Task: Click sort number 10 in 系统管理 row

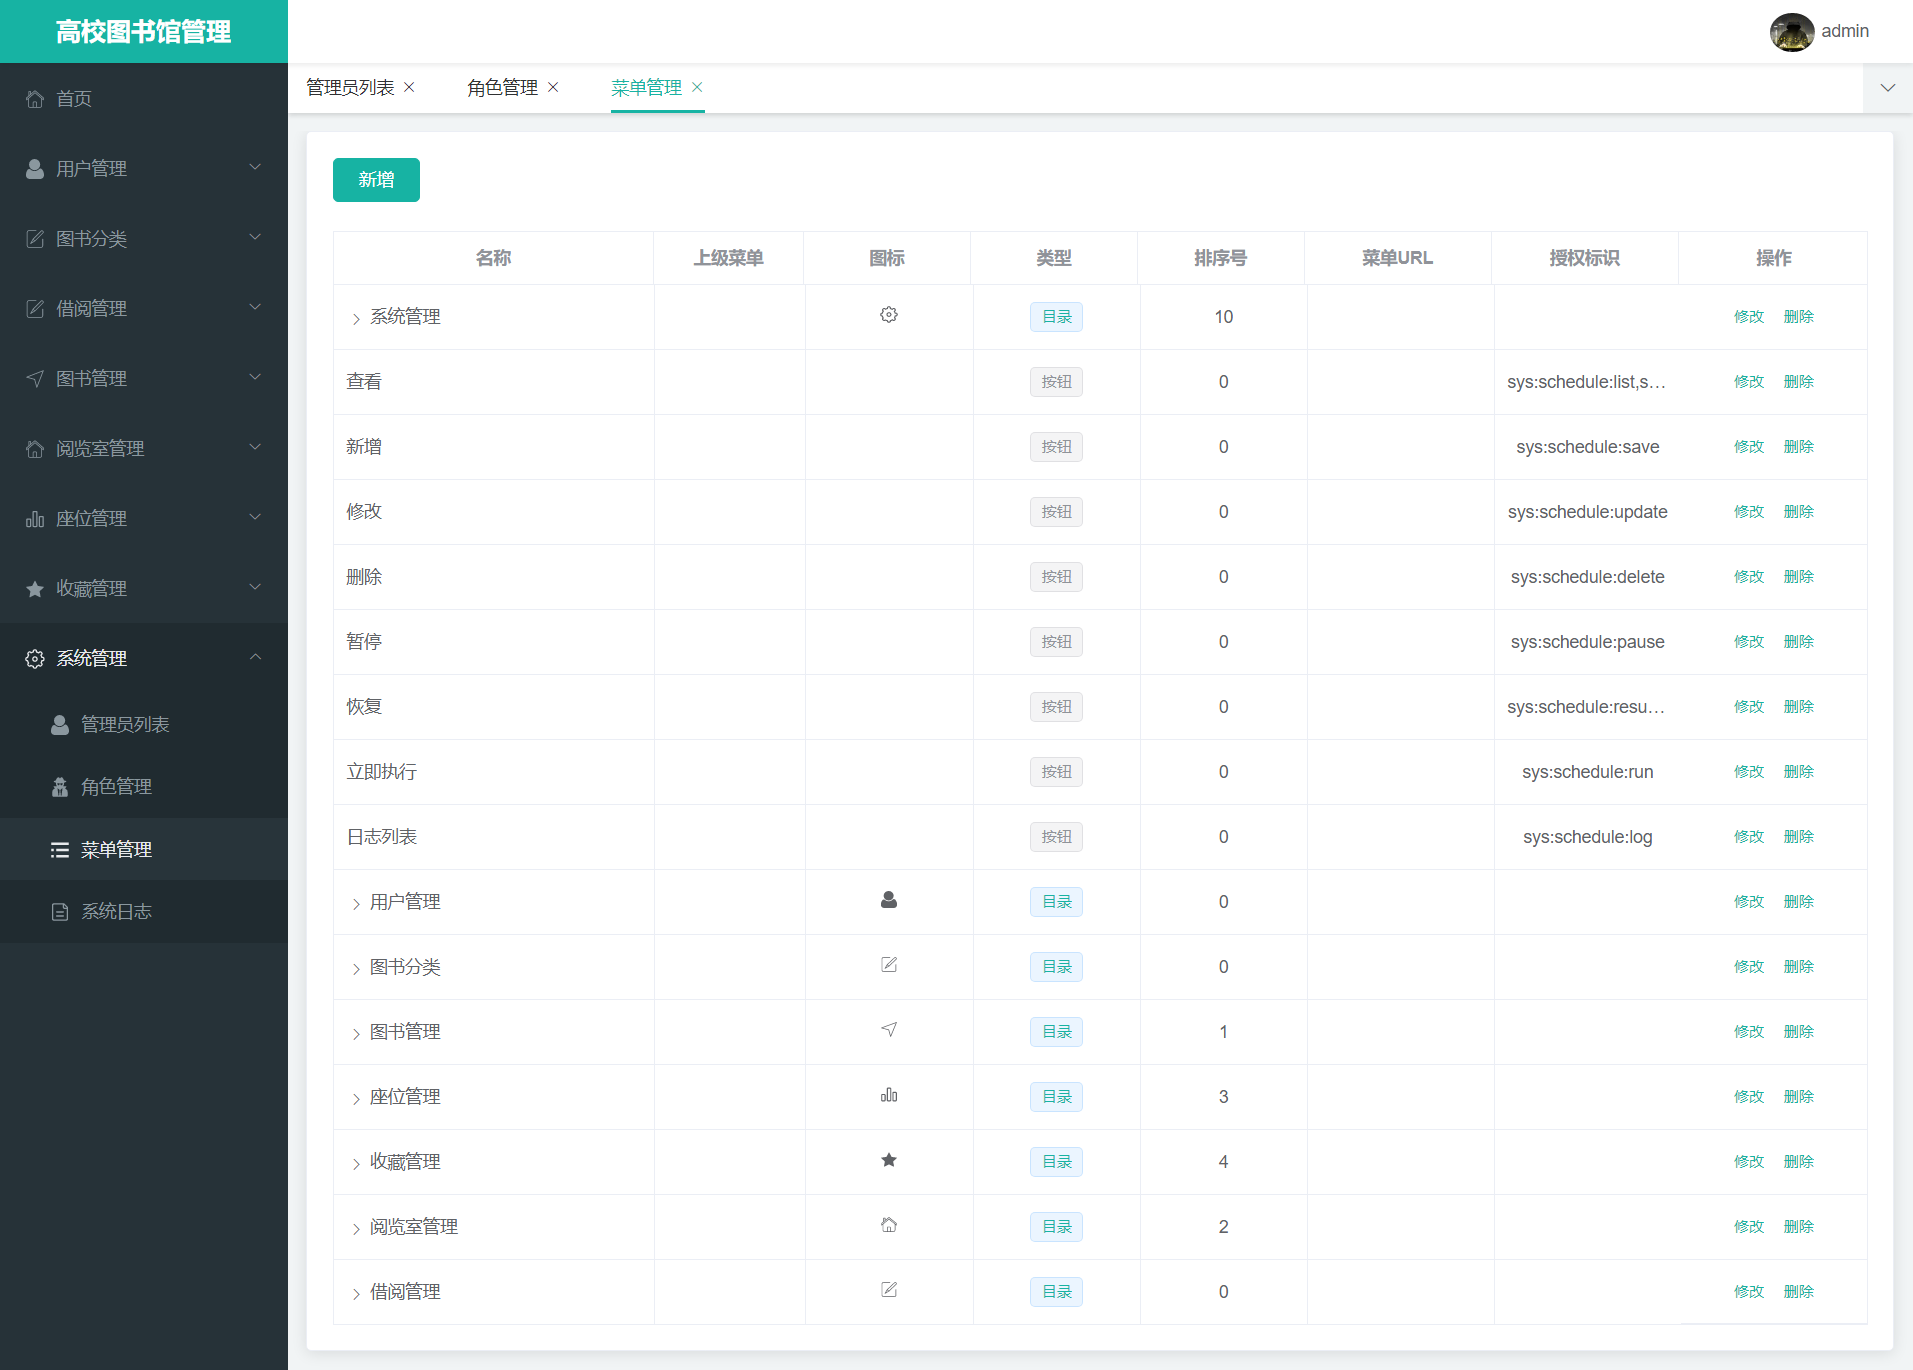Action: pyautogui.click(x=1223, y=317)
